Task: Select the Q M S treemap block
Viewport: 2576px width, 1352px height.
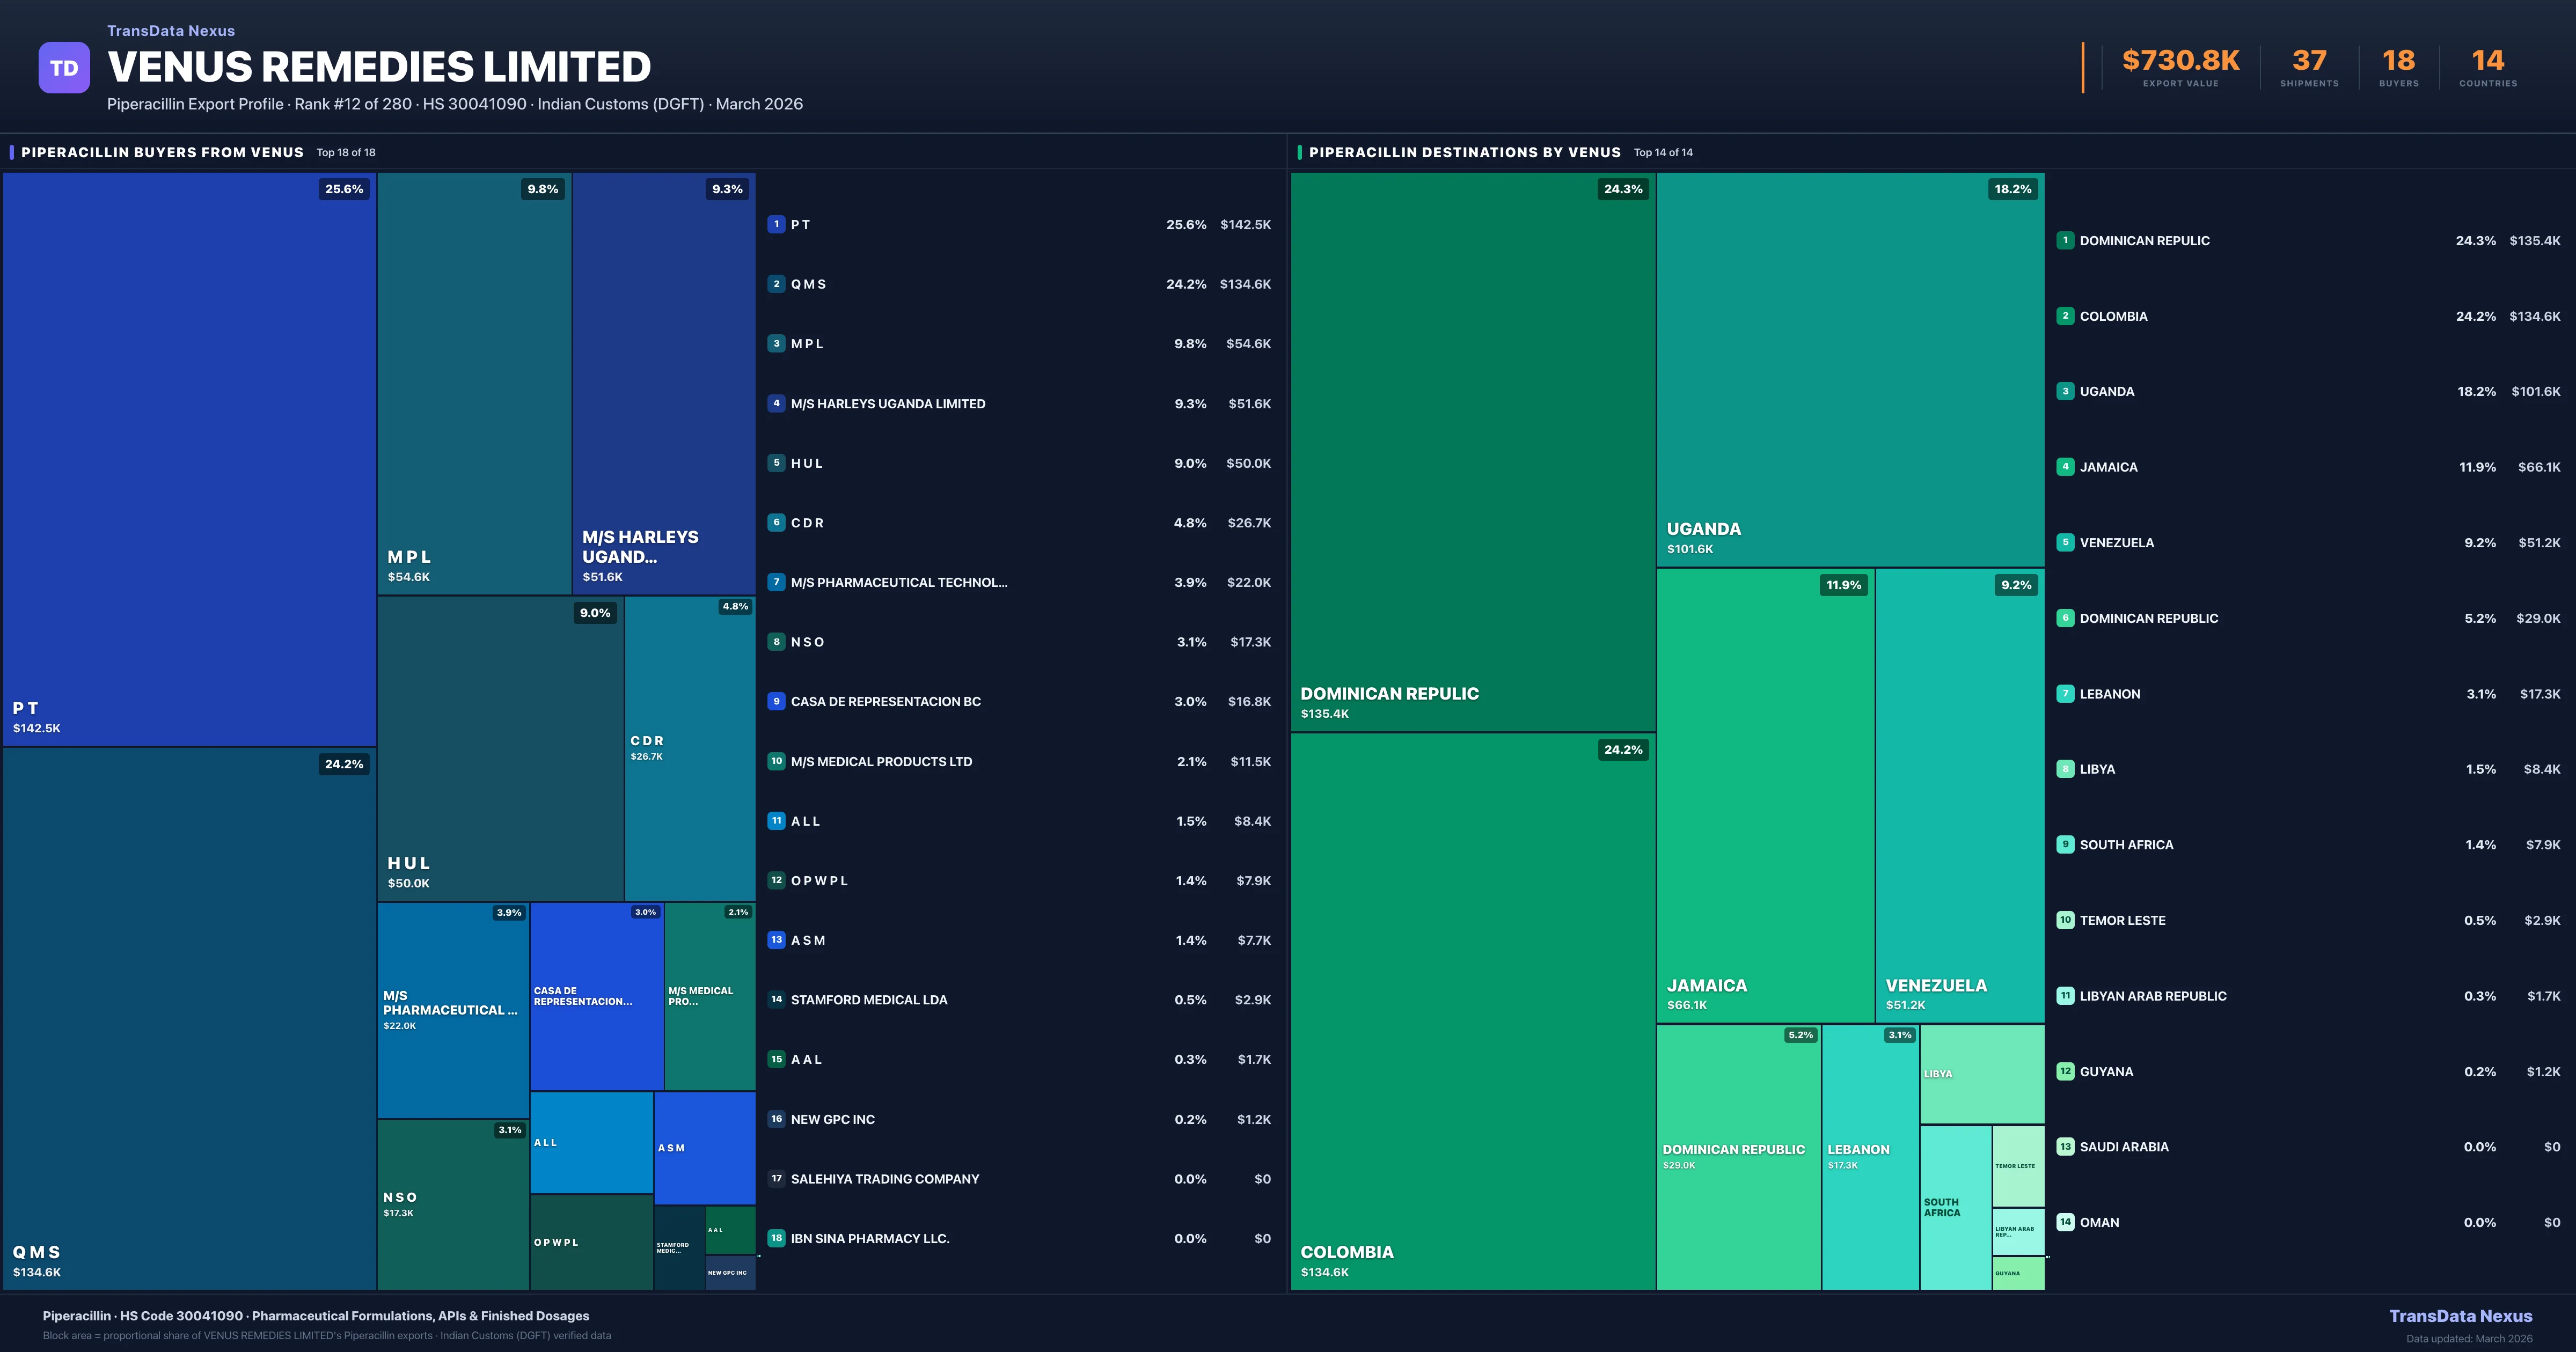Action: (189, 1020)
